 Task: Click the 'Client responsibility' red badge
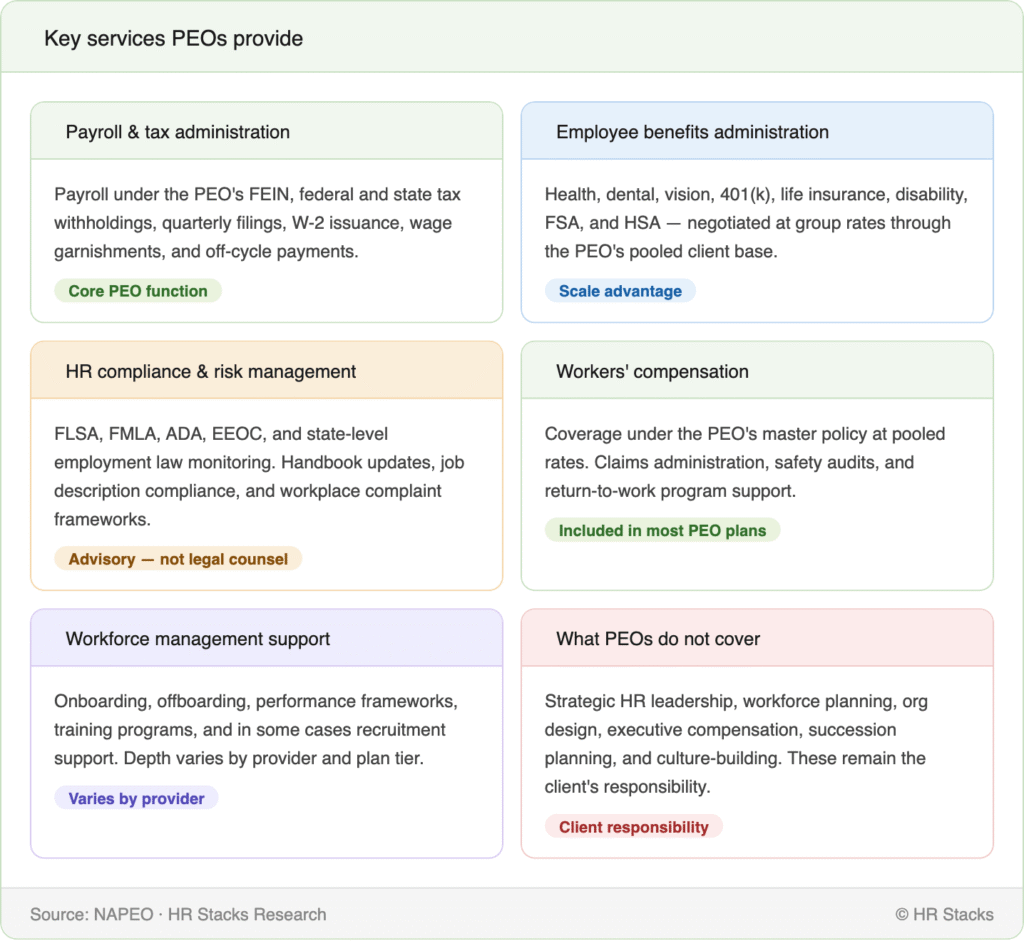pos(633,827)
